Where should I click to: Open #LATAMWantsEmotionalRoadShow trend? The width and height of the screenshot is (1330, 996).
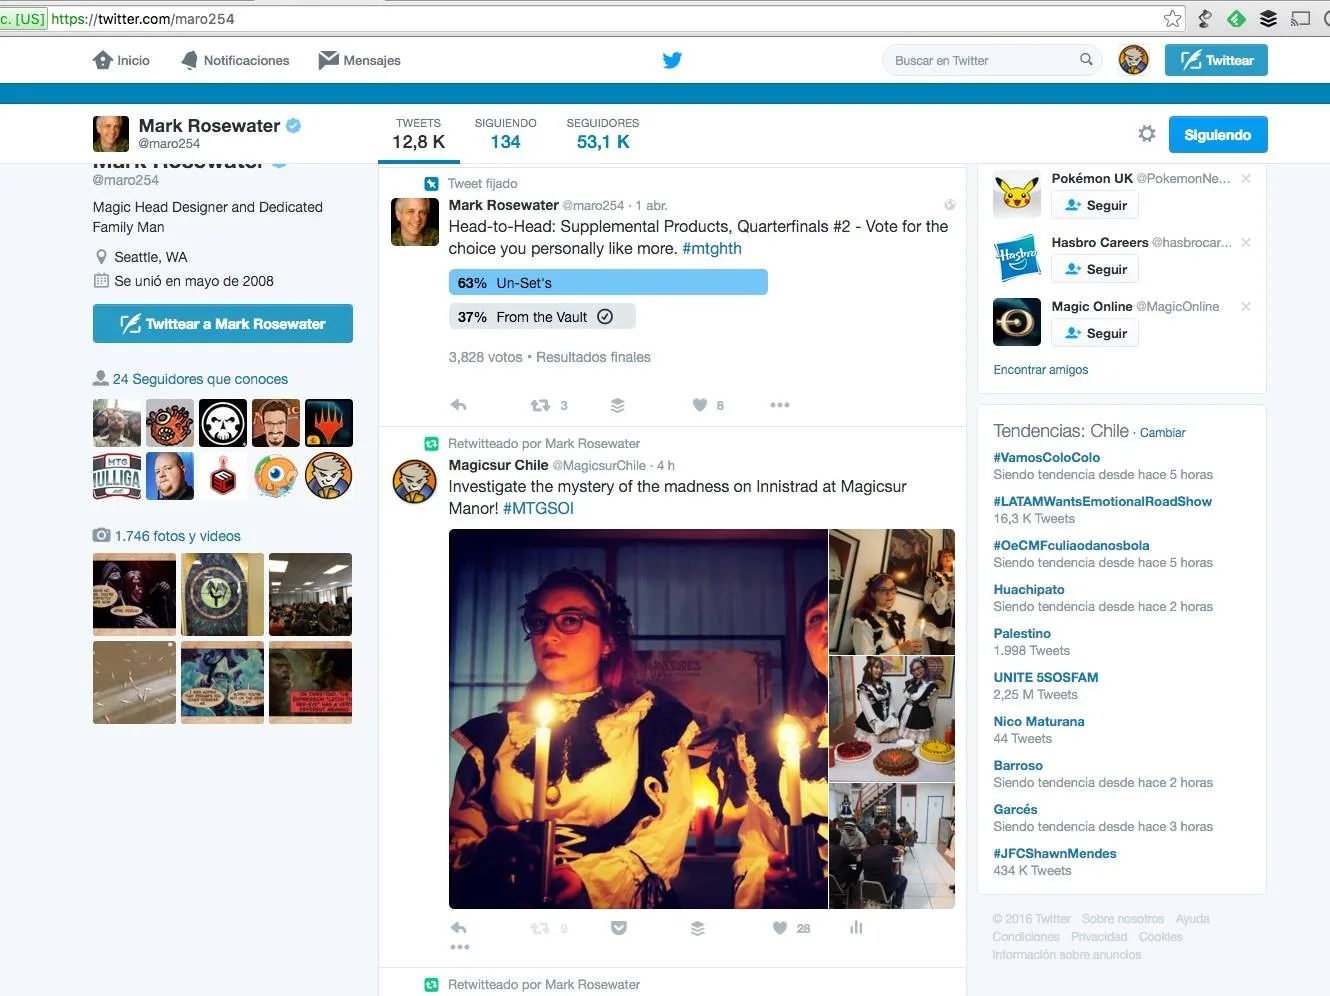click(x=1102, y=501)
